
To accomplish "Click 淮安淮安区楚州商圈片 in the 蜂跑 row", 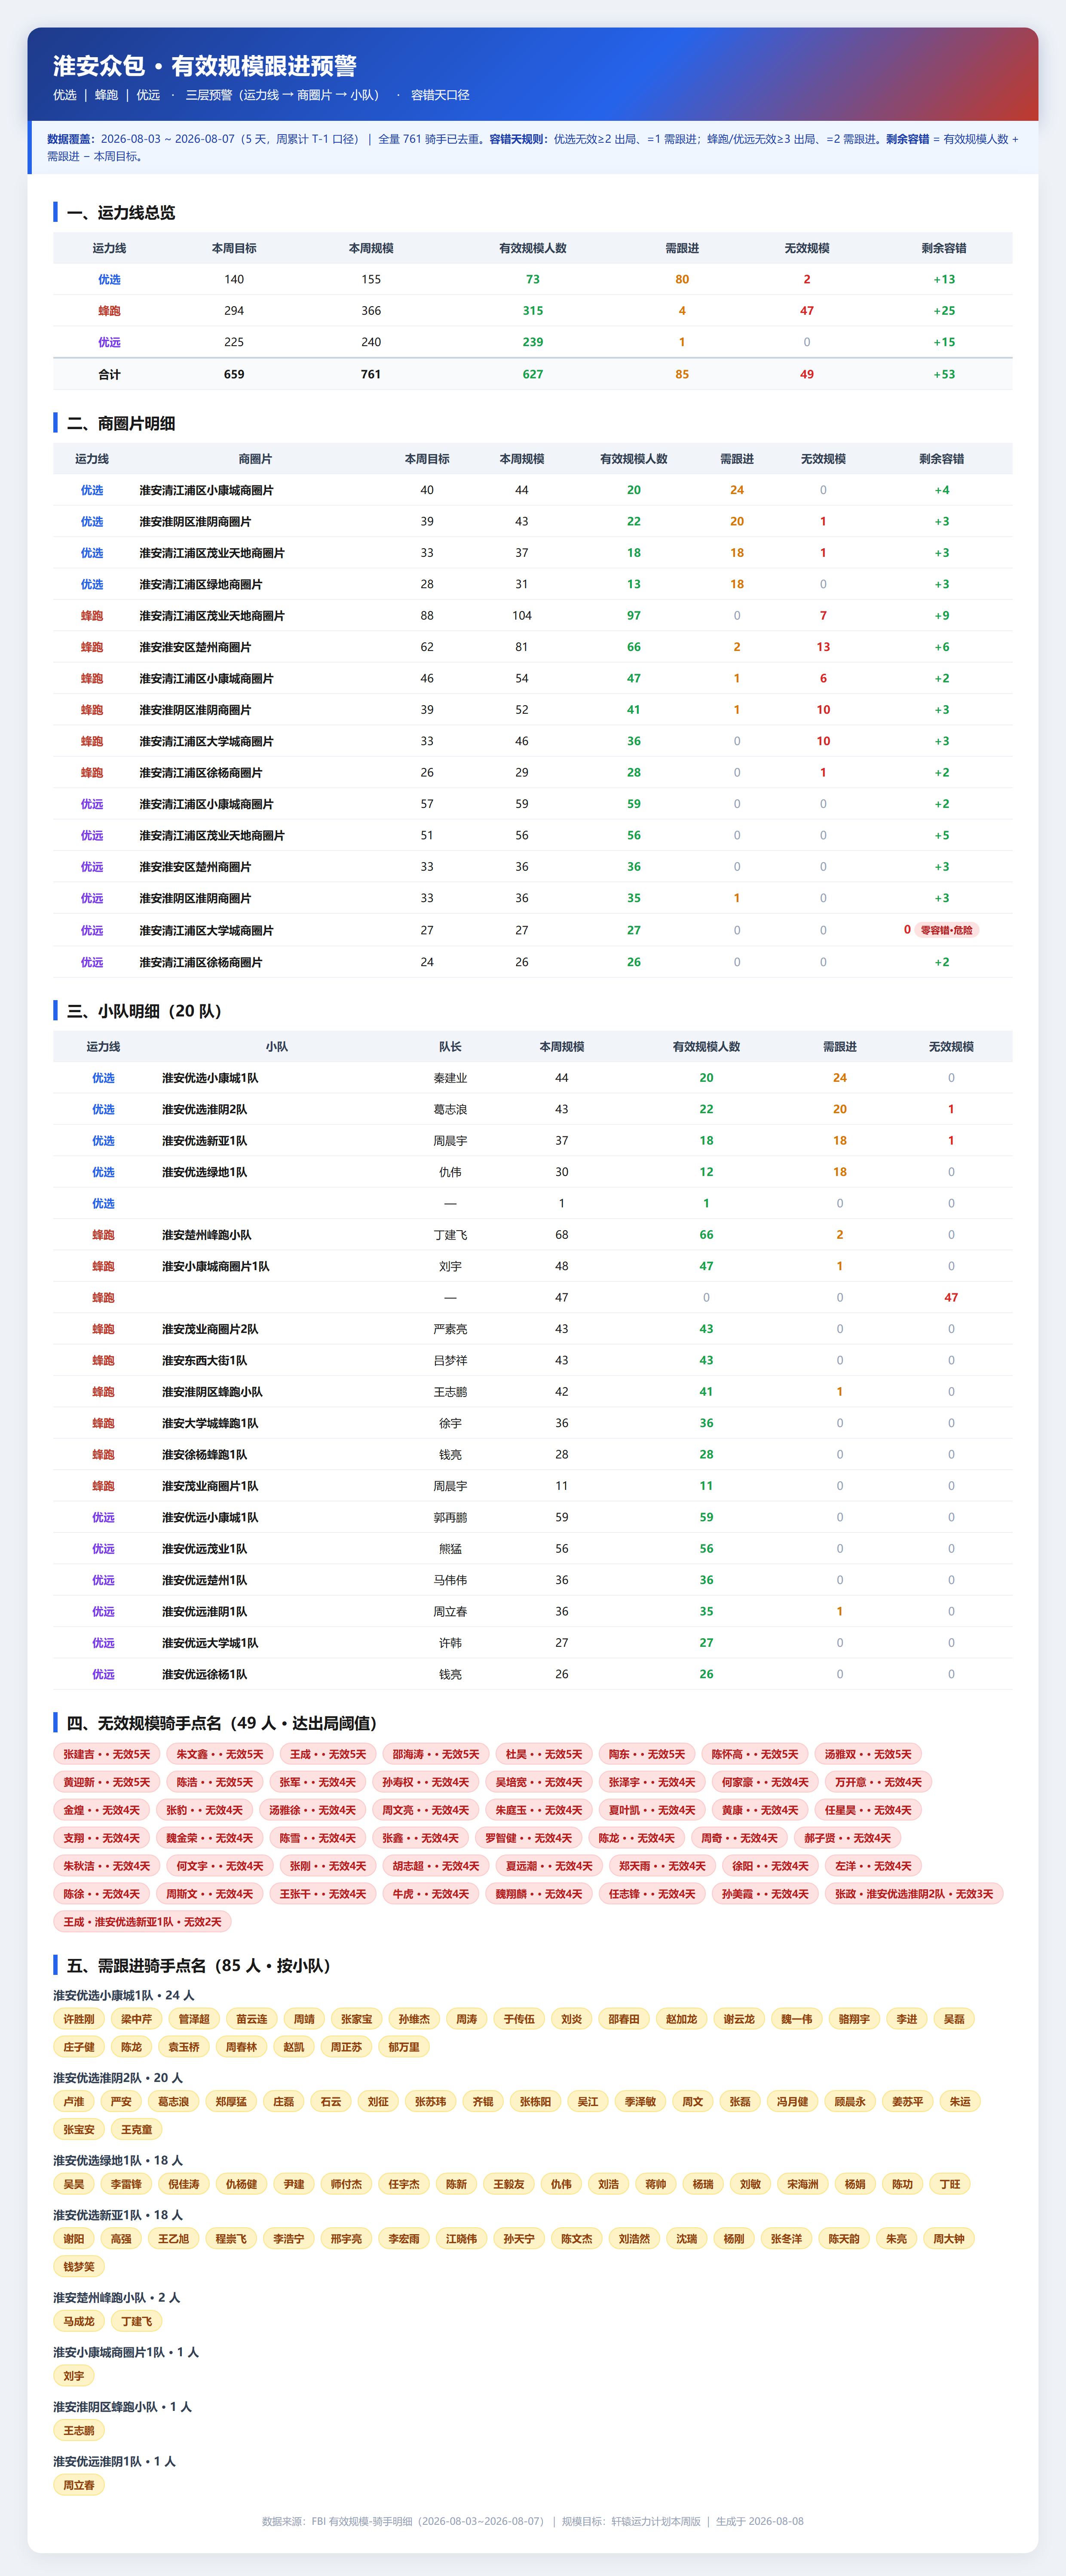I will coord(195,647).
